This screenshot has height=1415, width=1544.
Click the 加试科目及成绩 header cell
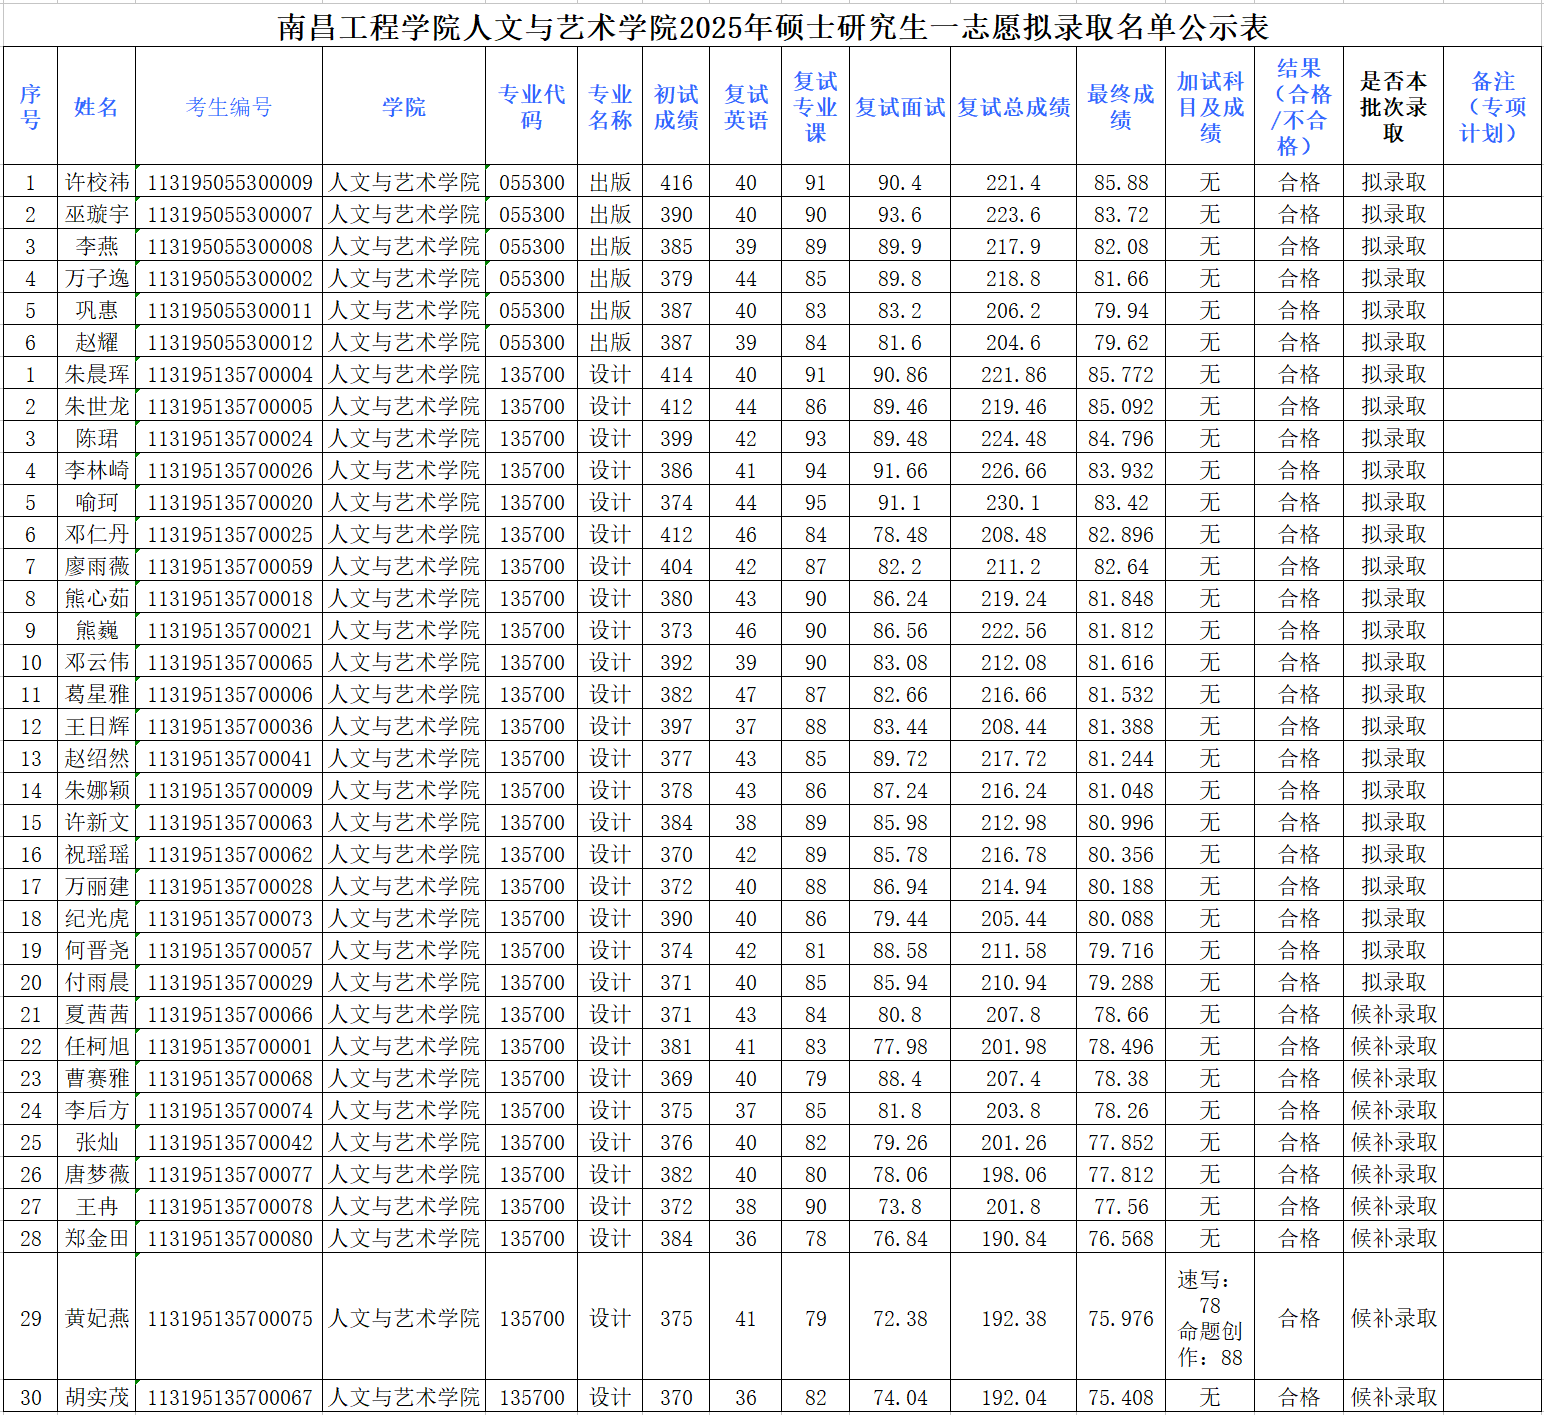pyautogui.click(x=1209, y=107)
